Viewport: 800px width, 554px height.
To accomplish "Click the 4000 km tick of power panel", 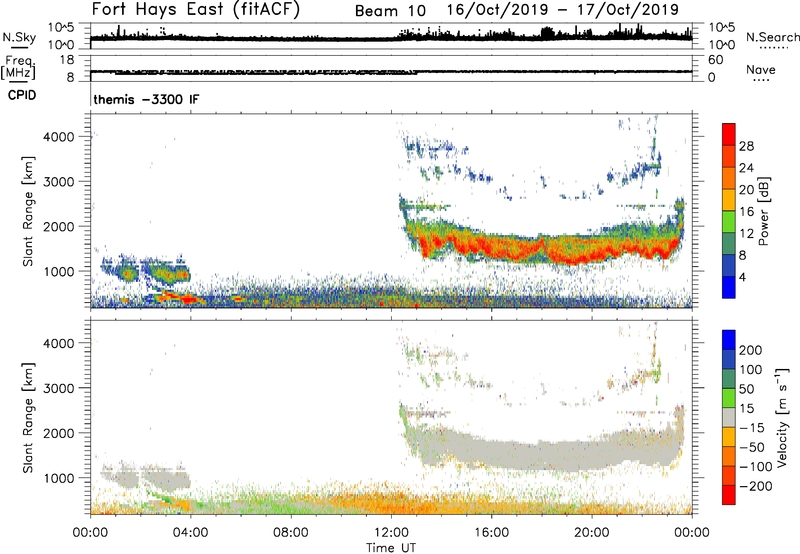I will [58, 137].
